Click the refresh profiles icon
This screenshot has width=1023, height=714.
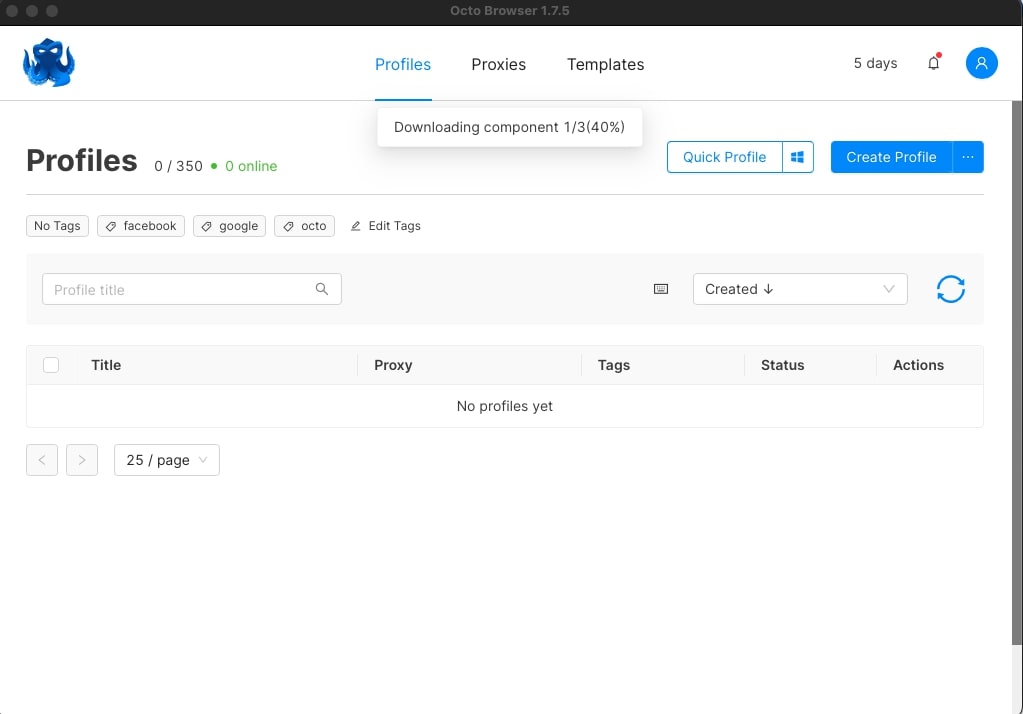(951, 289)
